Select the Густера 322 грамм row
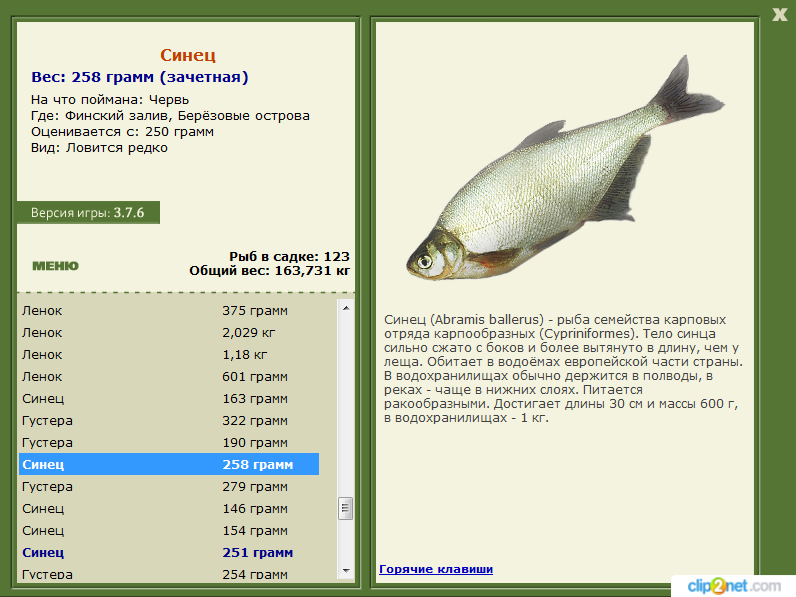 [169, 420]
